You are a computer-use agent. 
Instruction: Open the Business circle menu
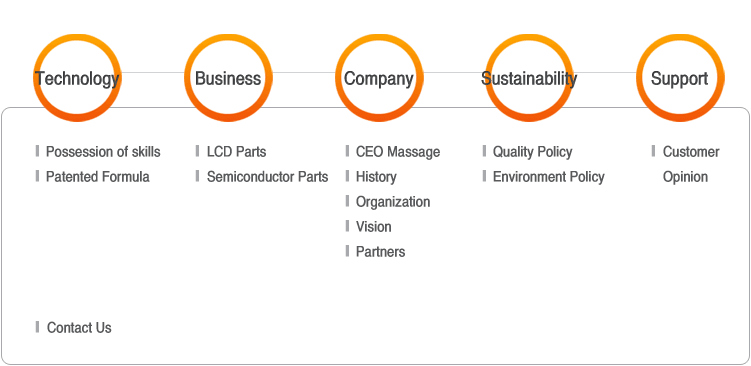click(x=228, y=78)
